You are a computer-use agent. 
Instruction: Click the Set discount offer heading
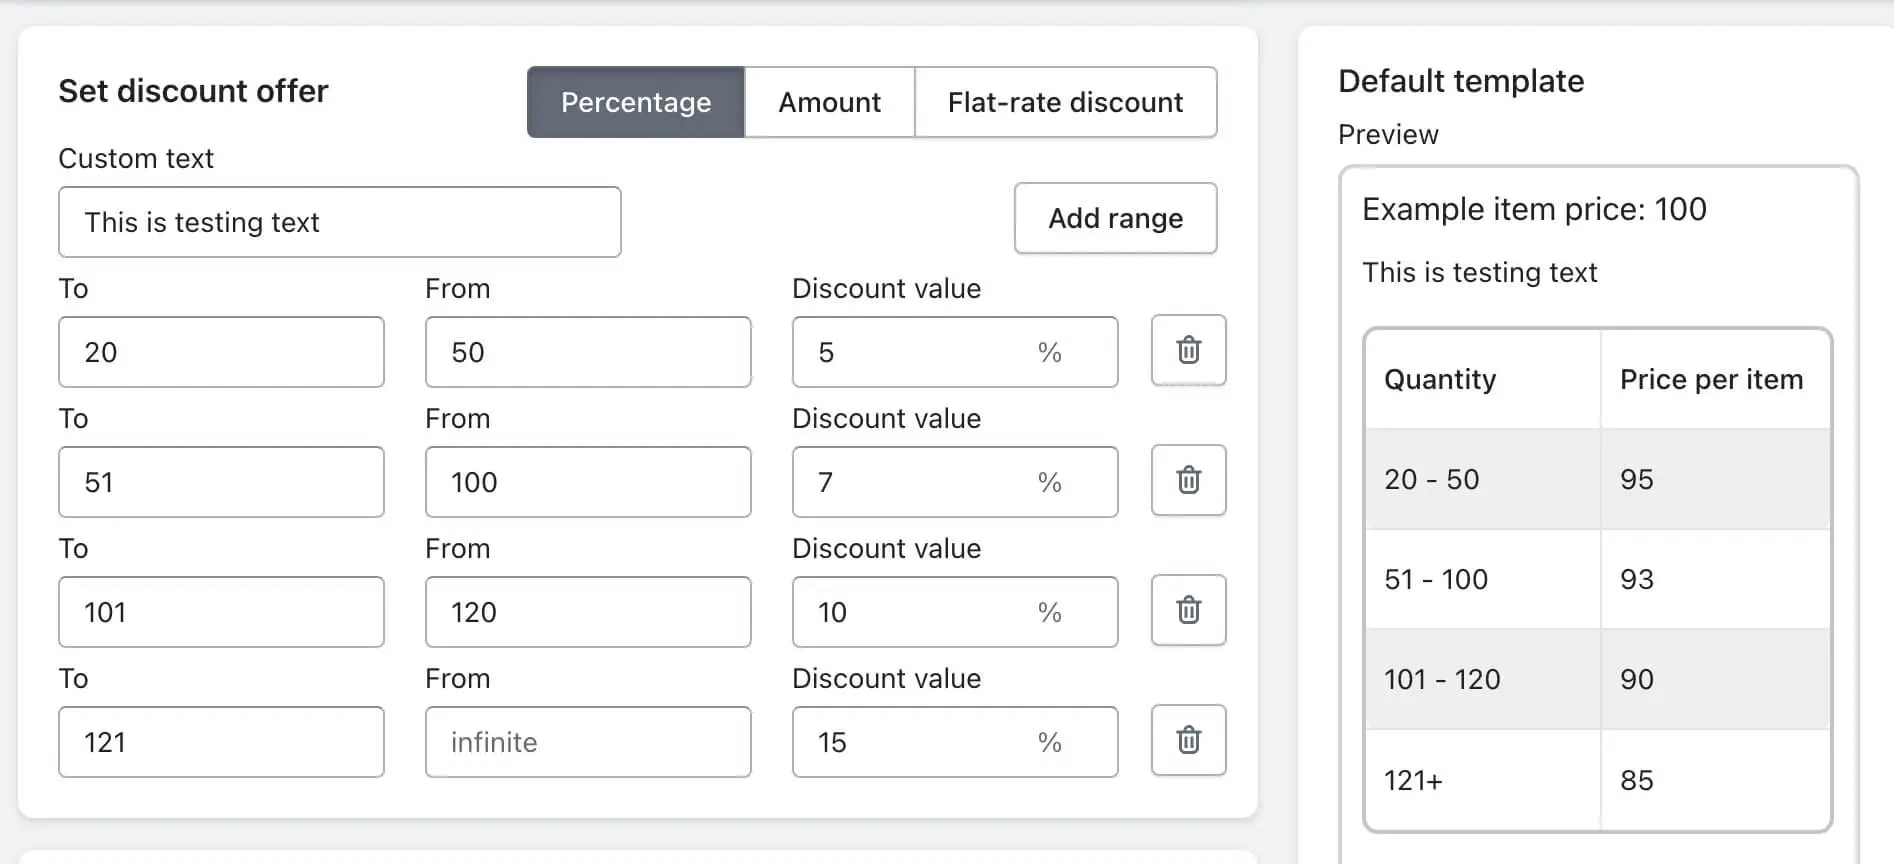point(193,91)
